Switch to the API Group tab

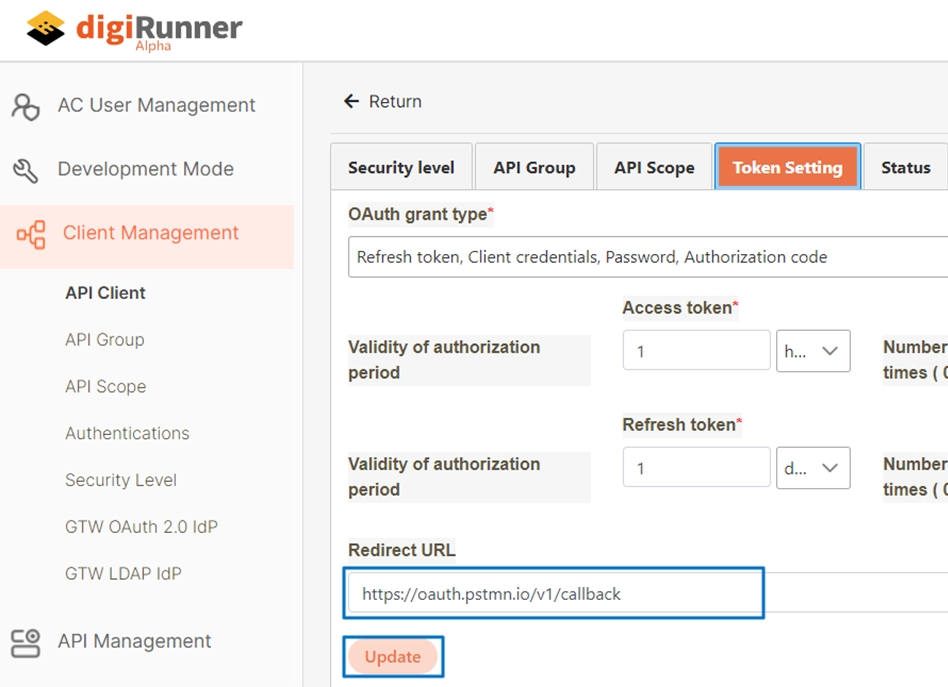534,168
